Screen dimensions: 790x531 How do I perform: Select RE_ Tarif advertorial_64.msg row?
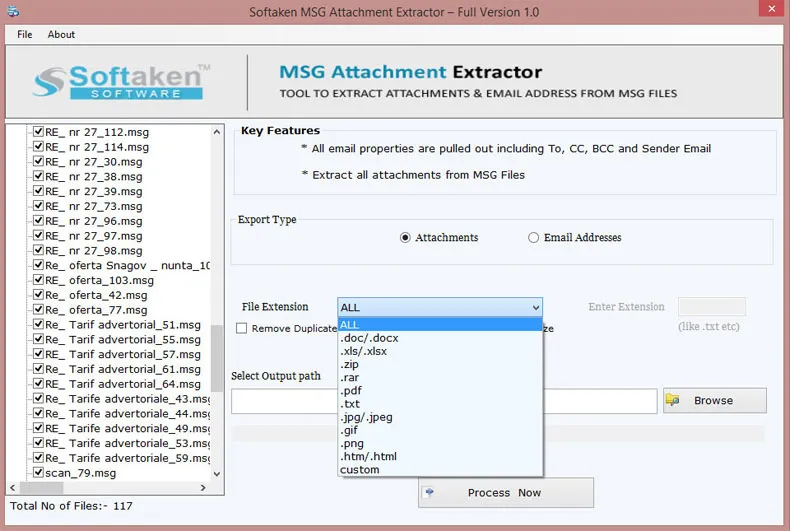pos(123,383)
